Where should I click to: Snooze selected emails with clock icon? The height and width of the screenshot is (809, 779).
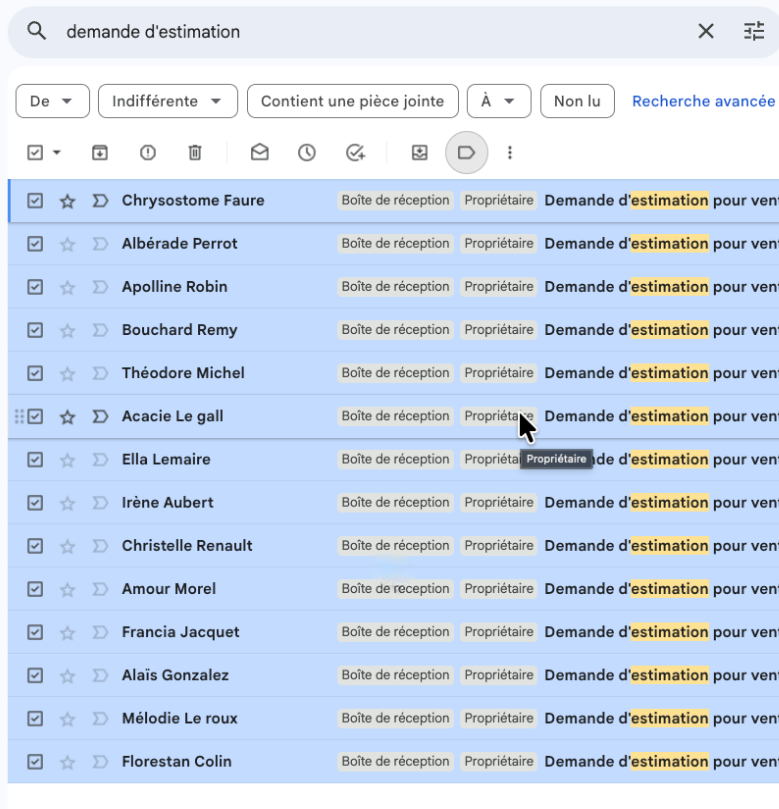pos(307,153)
